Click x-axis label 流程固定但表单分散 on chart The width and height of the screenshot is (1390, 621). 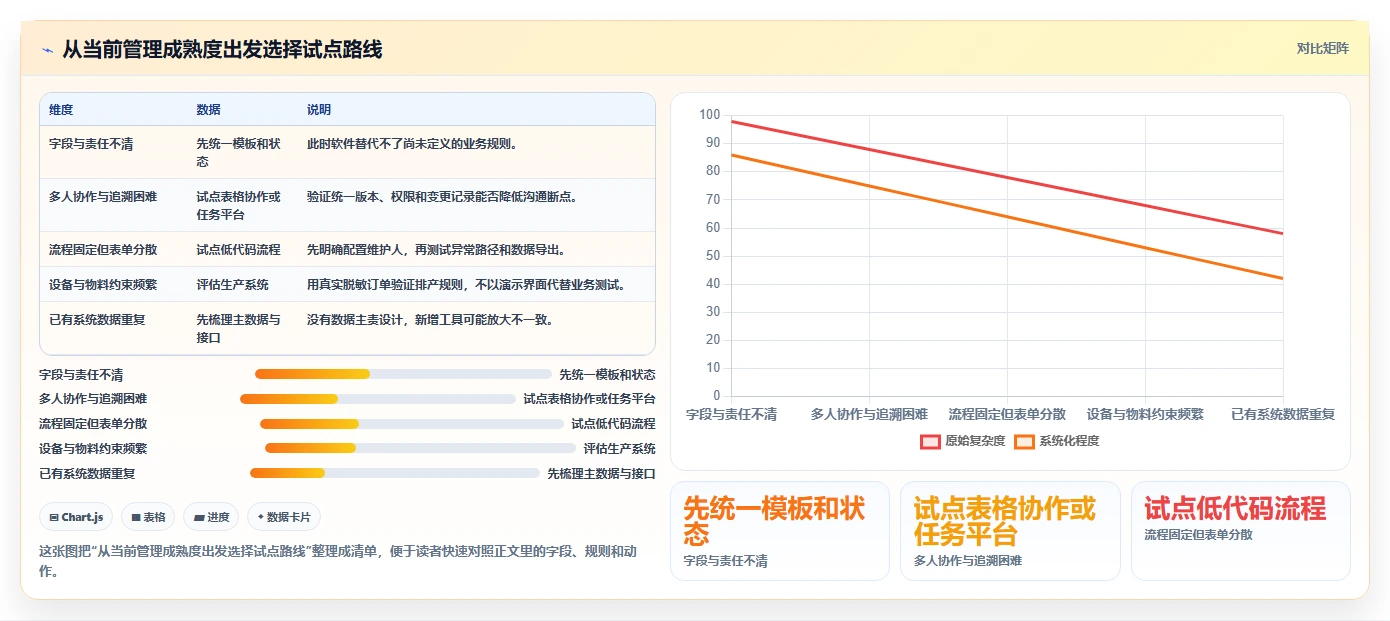click(x=1007, y=414)
